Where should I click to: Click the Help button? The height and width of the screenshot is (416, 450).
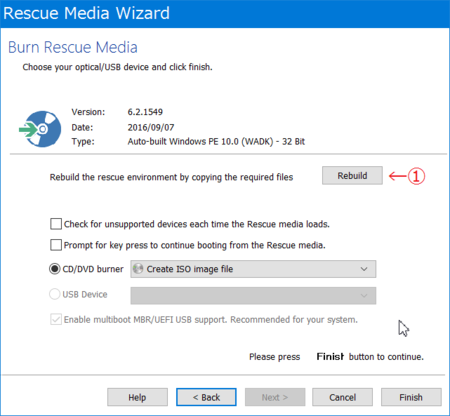point(137,397)
